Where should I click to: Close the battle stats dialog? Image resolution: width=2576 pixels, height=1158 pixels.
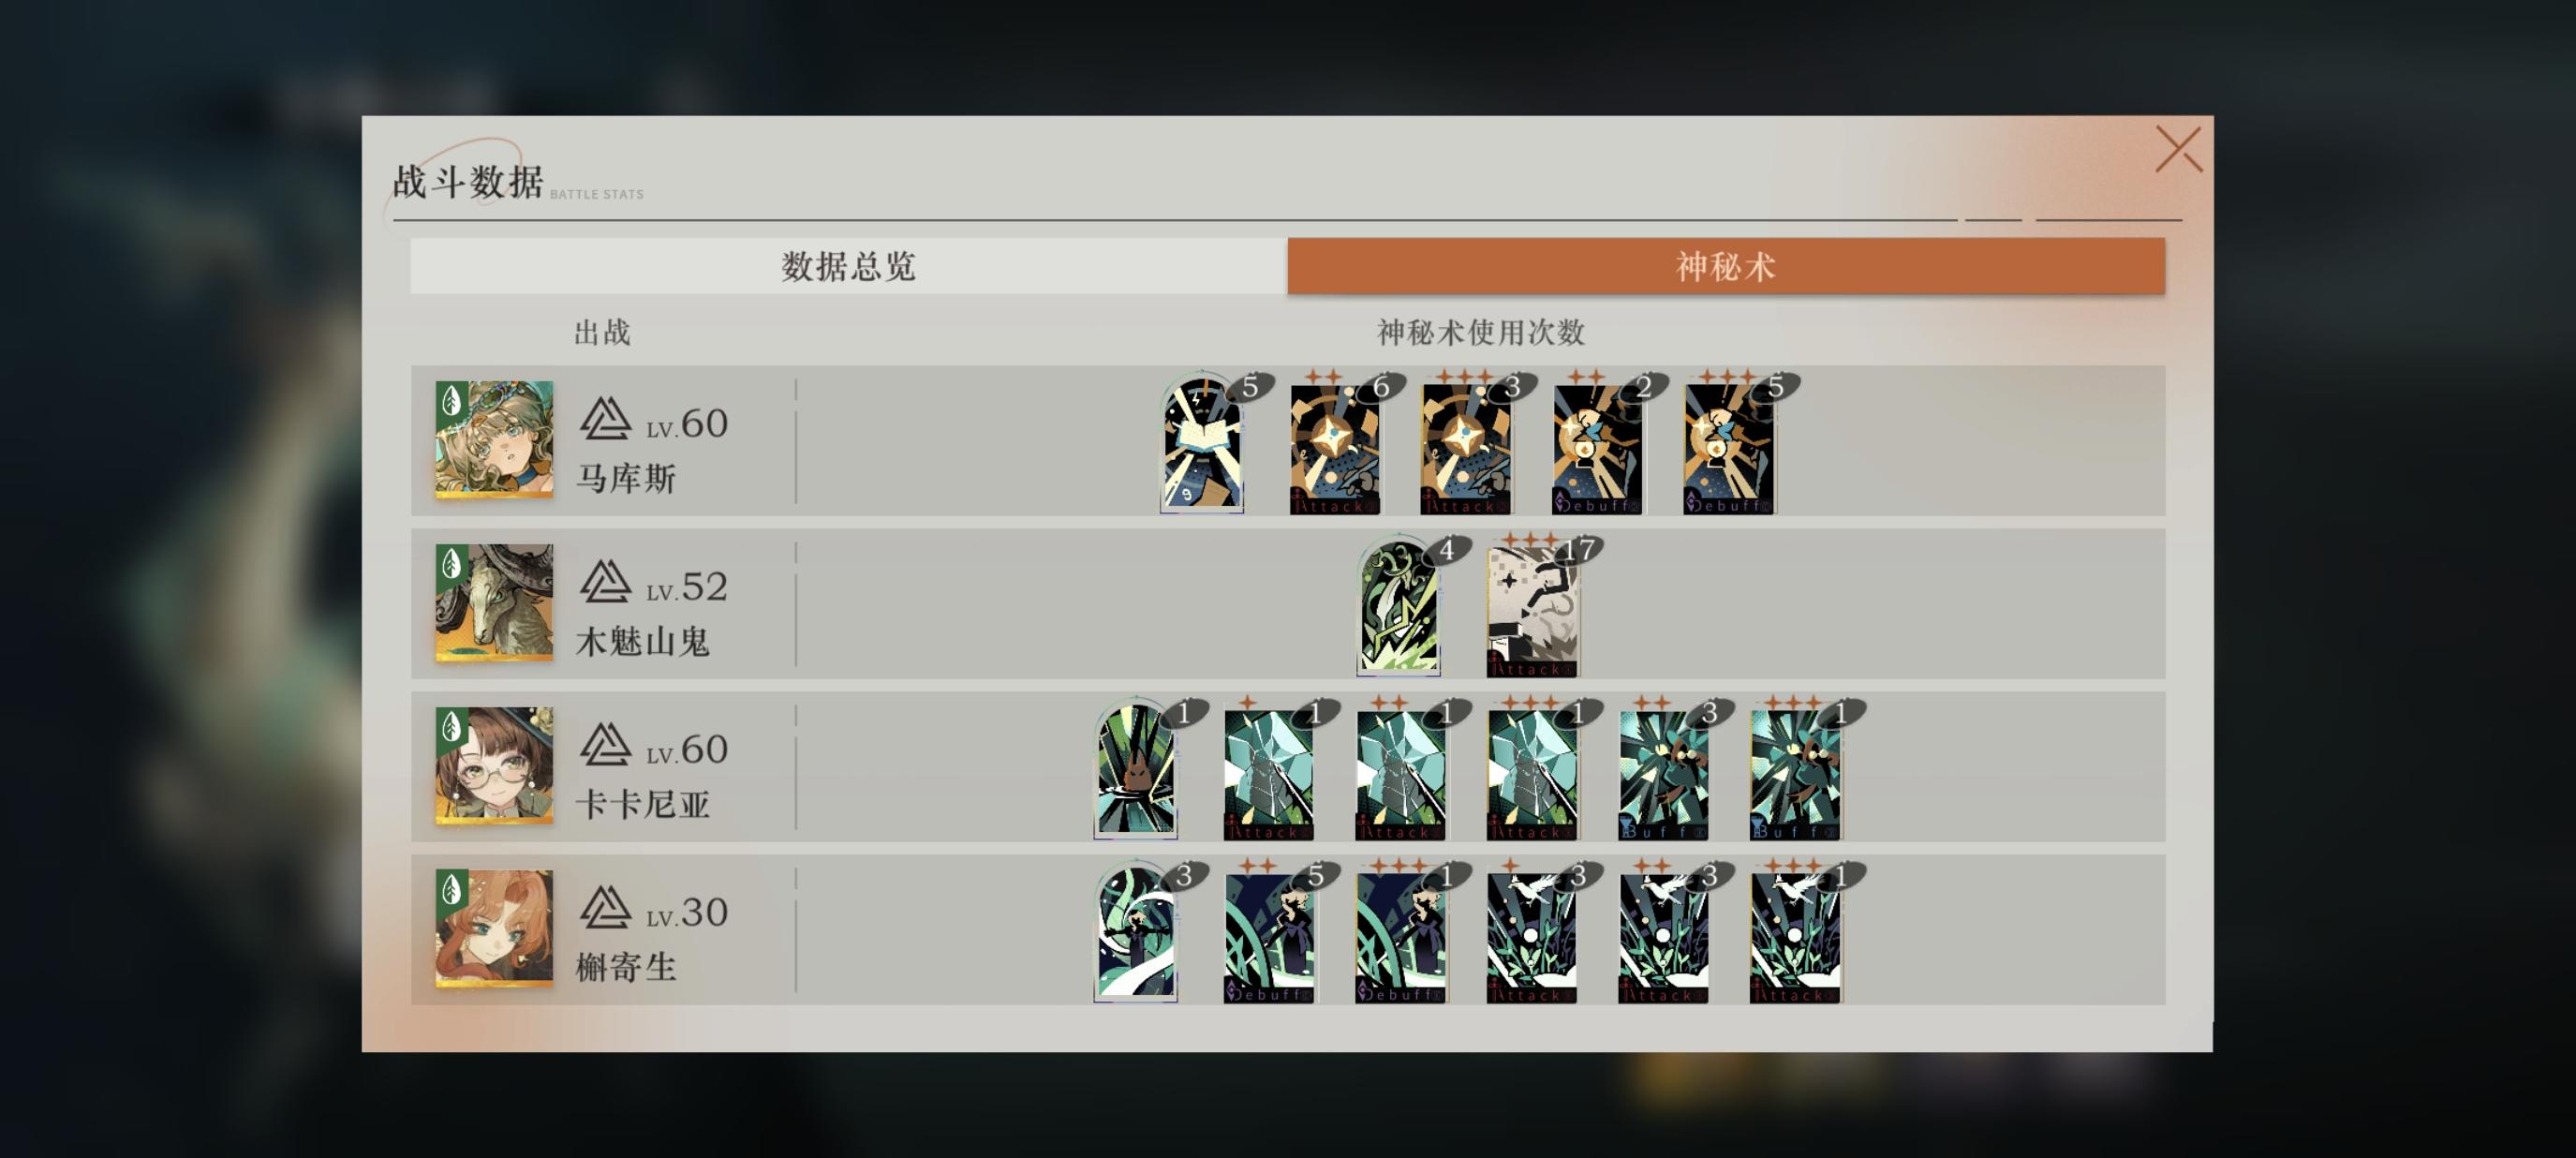coord(2178,150)
